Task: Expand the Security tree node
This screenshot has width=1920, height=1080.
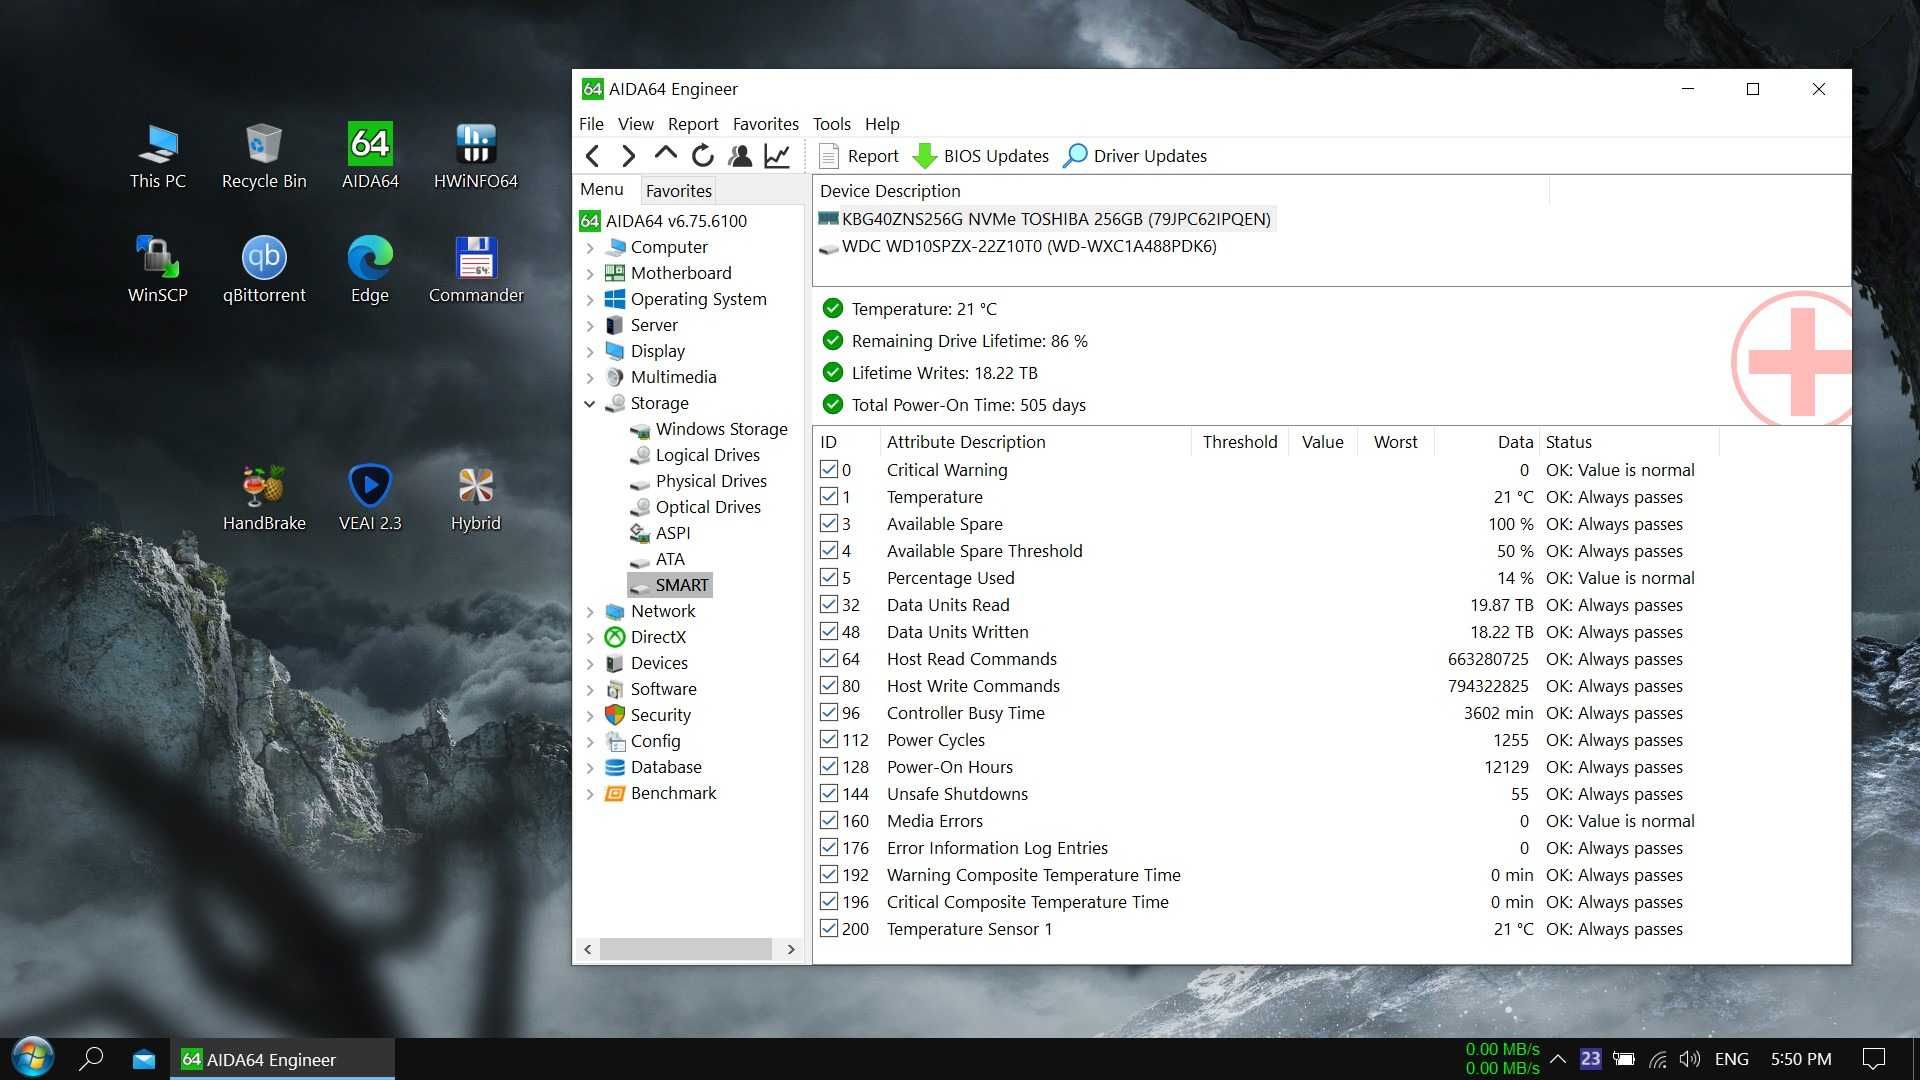Action: pos(590,715)
